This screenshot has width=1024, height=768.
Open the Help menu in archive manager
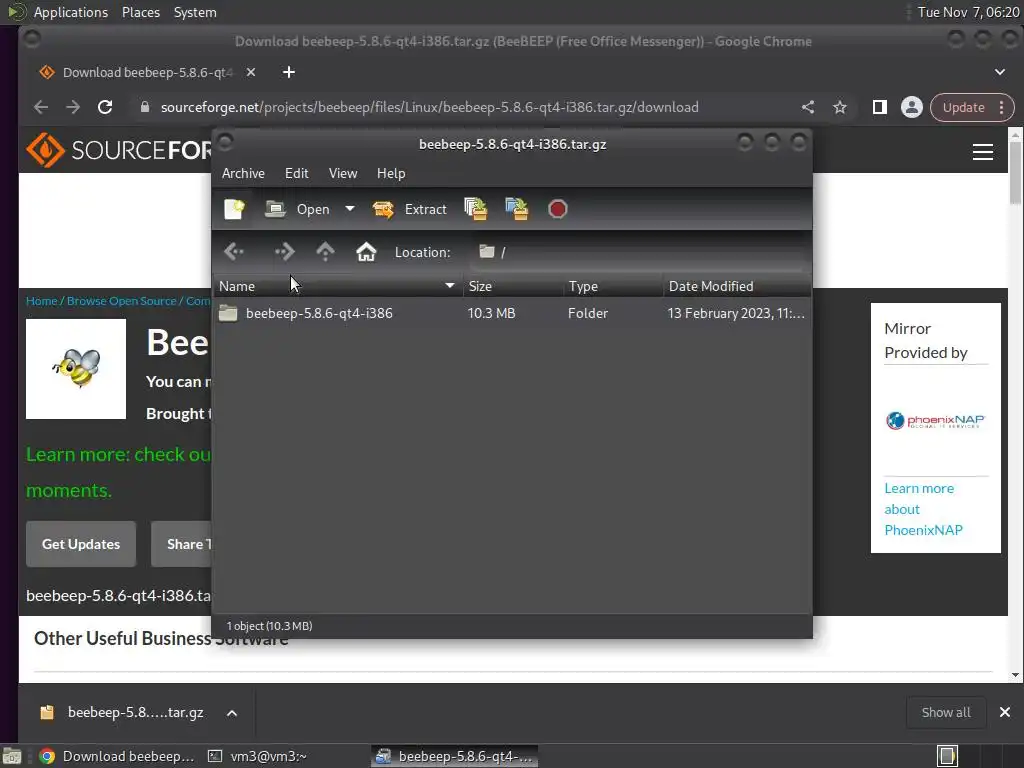(391, 173)
